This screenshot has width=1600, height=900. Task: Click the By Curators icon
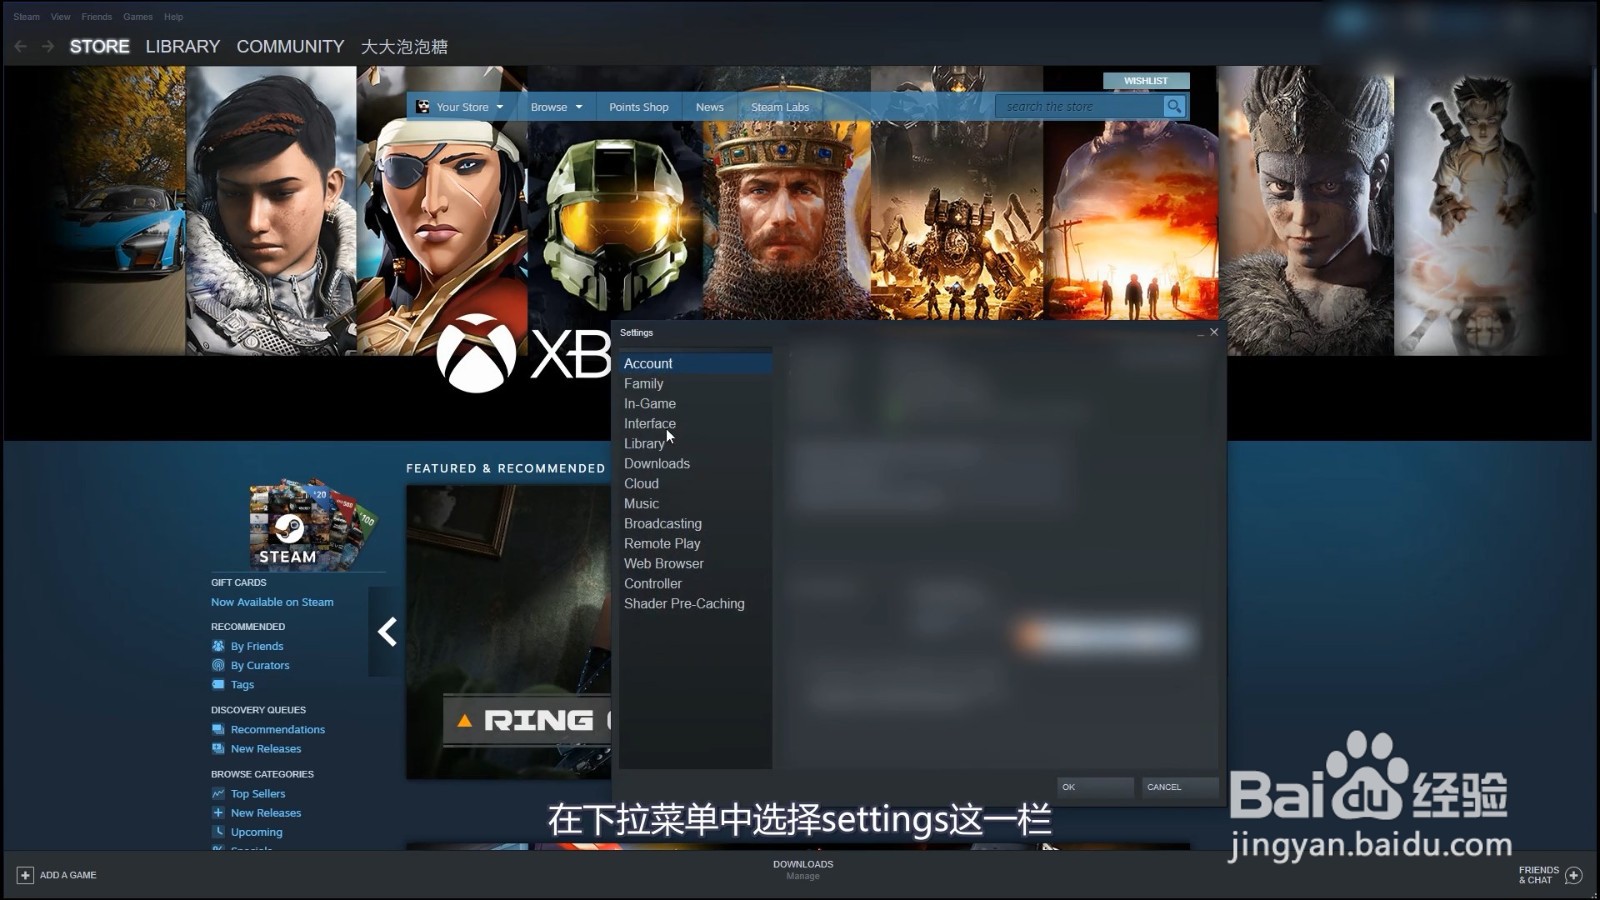point(218,665)
